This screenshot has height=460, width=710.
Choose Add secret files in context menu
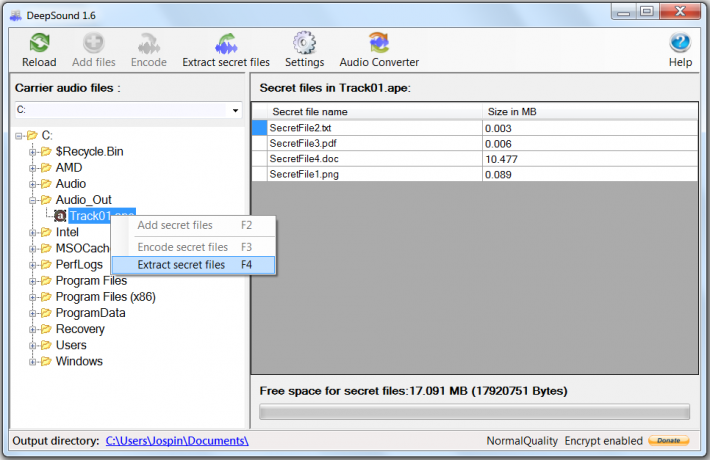[x=194, y=225]
